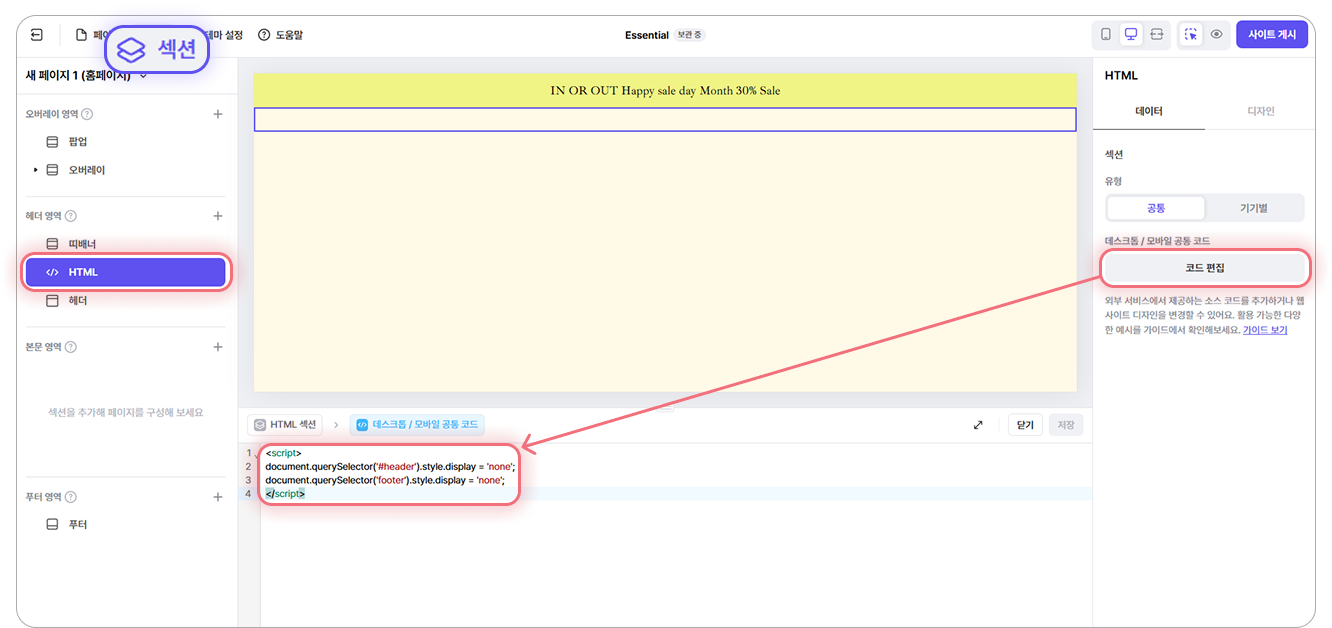Add a section to 푸터 영역
Viewport: 1332px width, 628px height.
coord(218,497)
